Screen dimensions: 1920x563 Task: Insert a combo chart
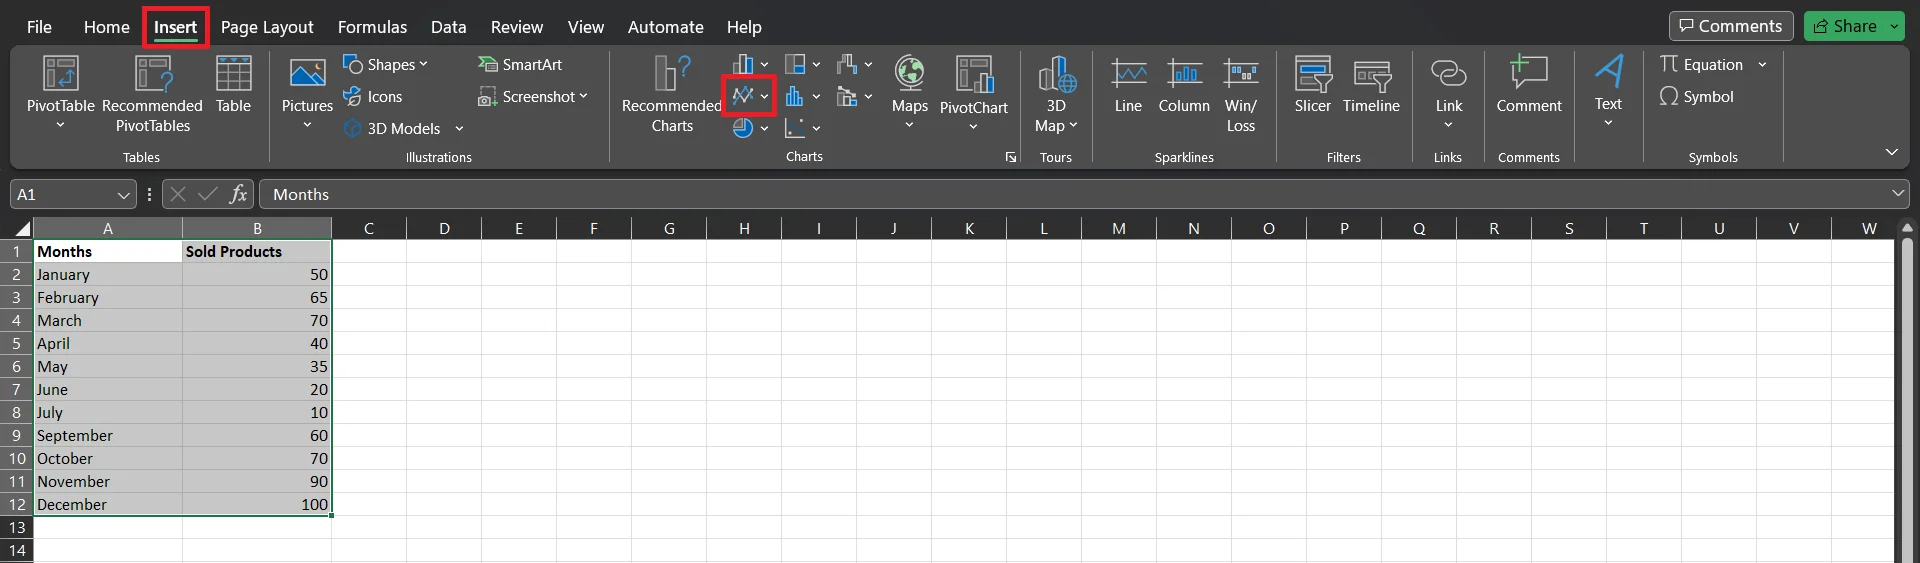pyautogui.click(x=847, y=96)
